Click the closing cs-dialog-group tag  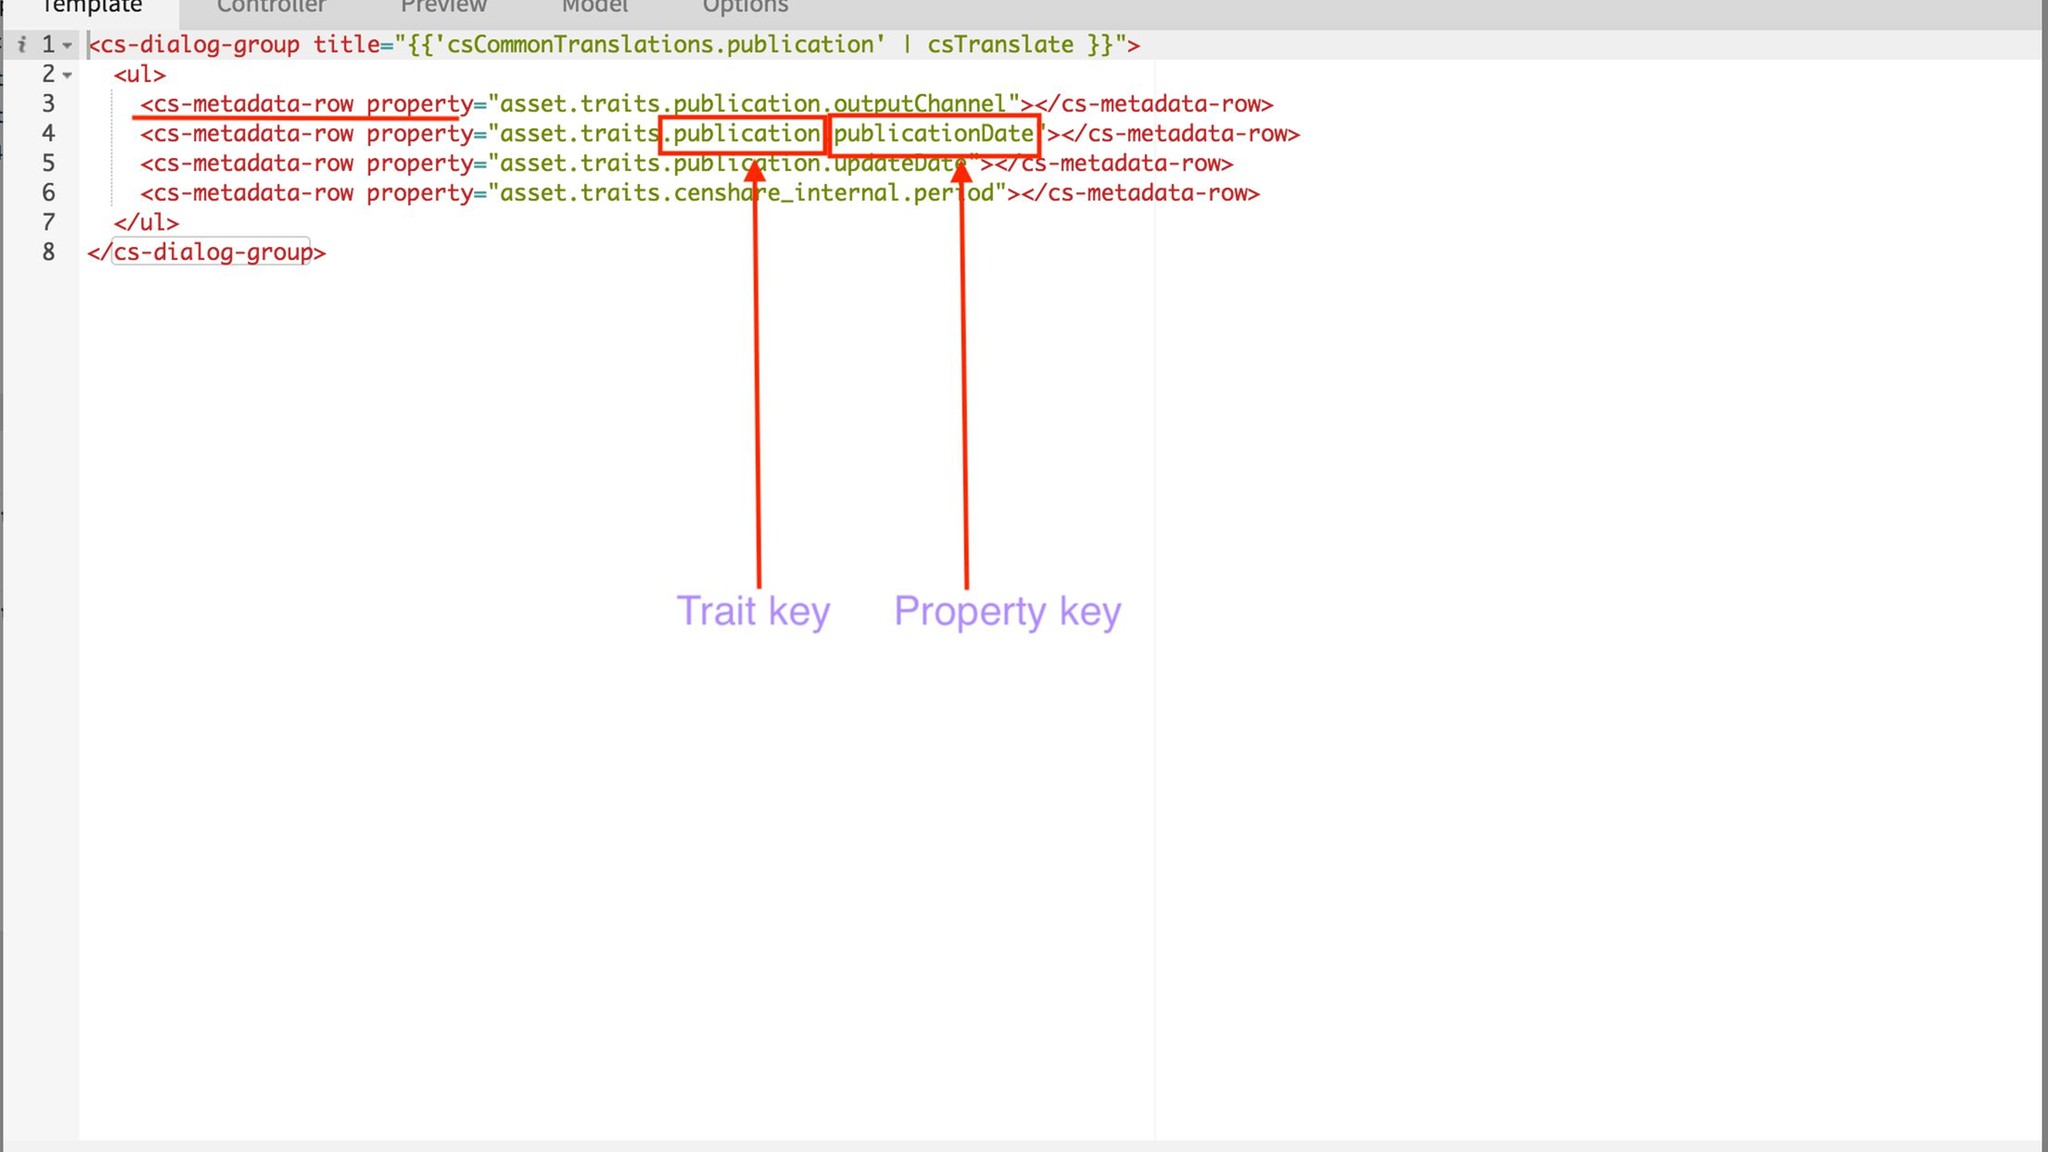[207, 252]
